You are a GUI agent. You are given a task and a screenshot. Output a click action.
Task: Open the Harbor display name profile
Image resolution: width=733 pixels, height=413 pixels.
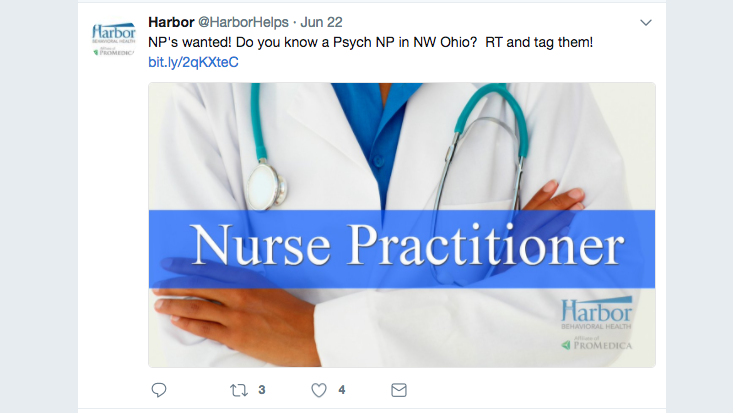pyautogui.click(x=171, y=22)
